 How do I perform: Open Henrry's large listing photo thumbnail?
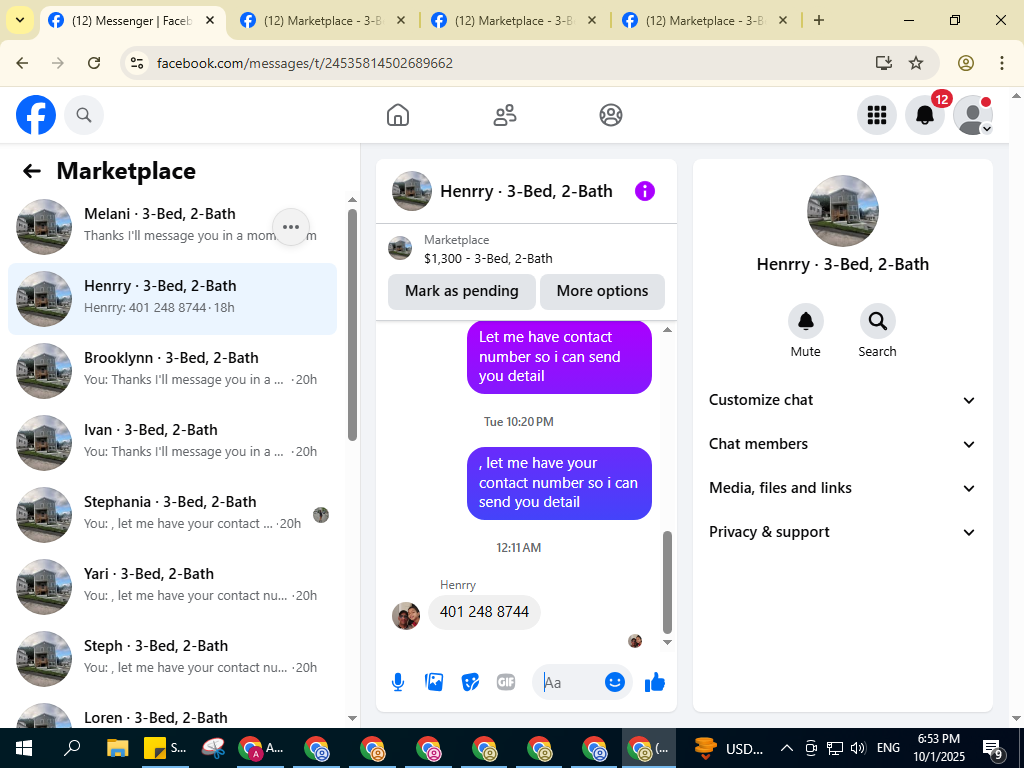tap(843, 210)
